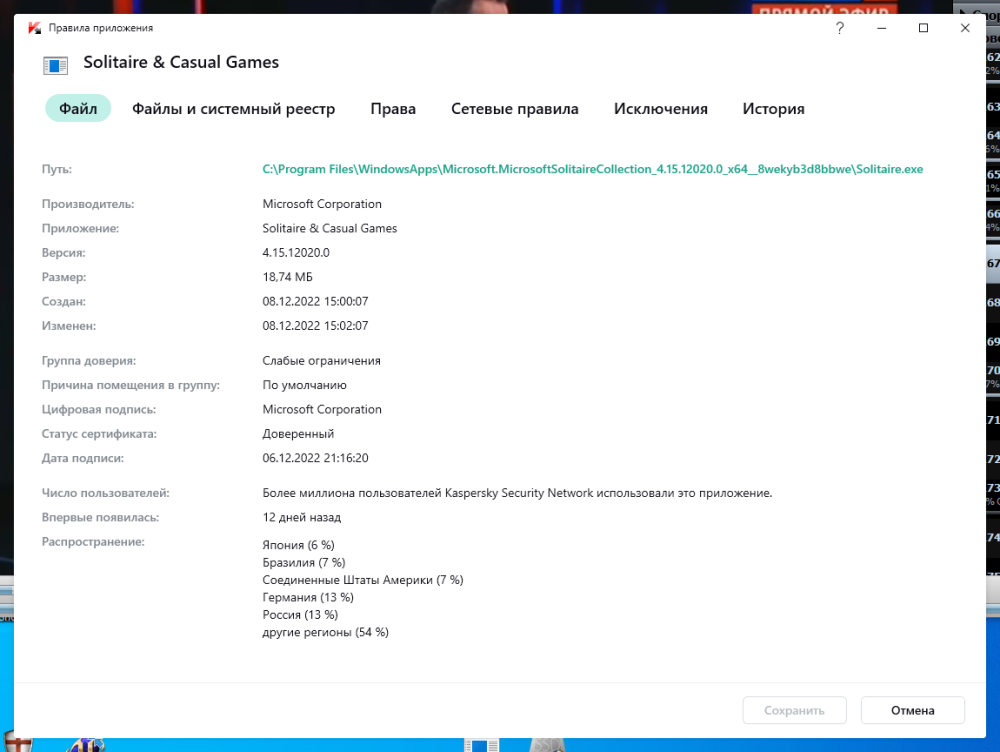Select Цифровая подпись value Microsoft Corporation
The height and width of the screenshot is (752, 1000).
pyautogui.click(x=322, y=409)
